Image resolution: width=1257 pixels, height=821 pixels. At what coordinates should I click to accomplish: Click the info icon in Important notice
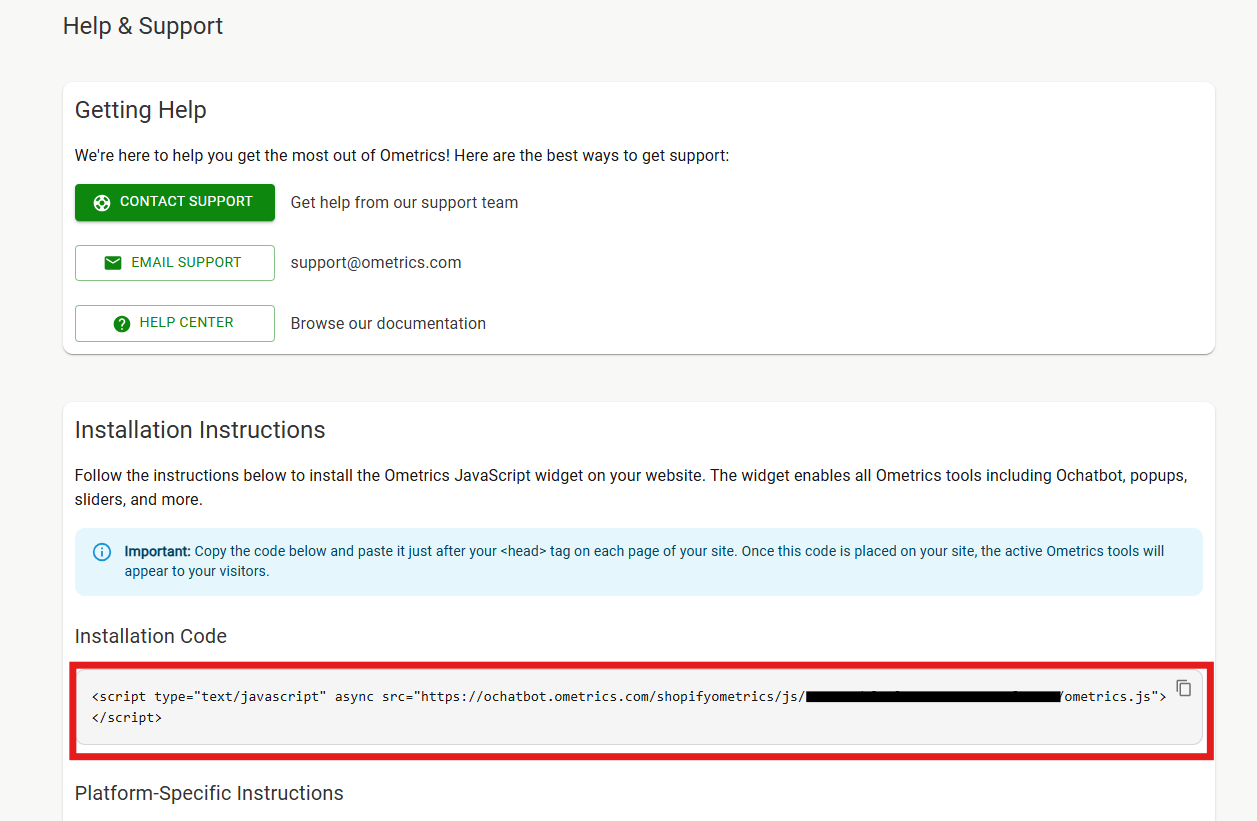coord(102,552)
